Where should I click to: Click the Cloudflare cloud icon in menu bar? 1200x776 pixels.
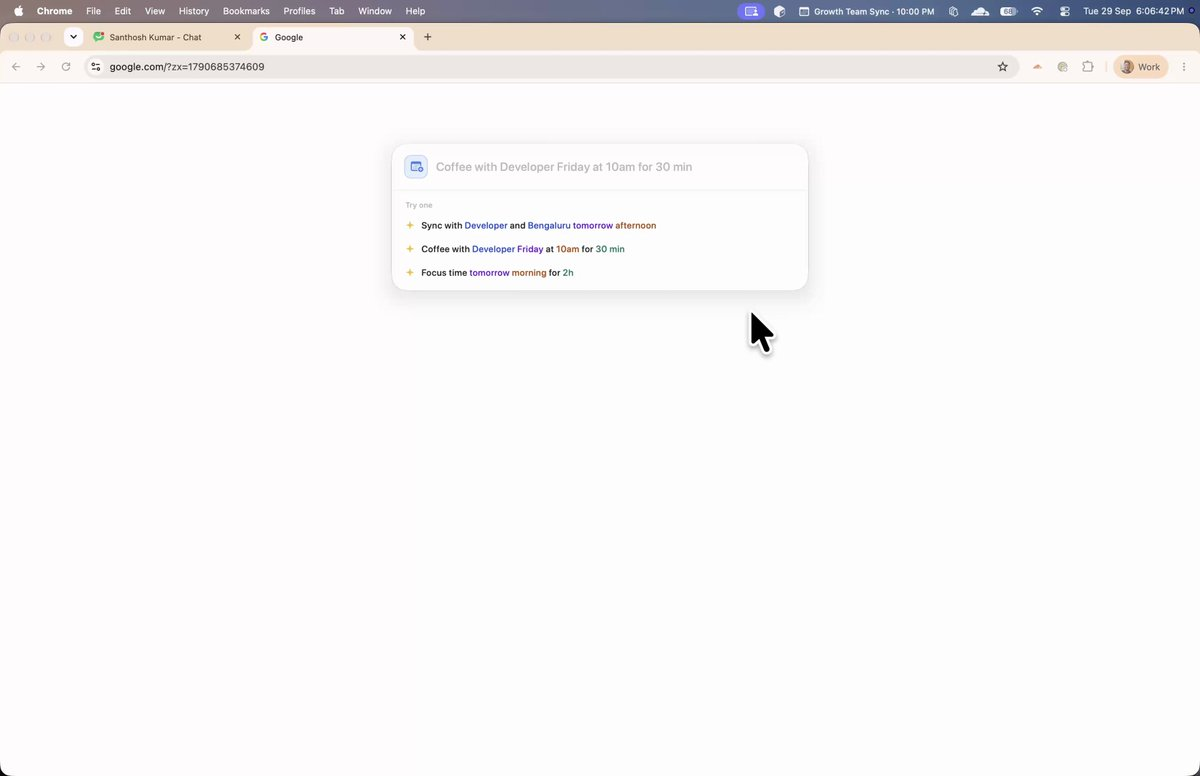[x=980, y=11]
